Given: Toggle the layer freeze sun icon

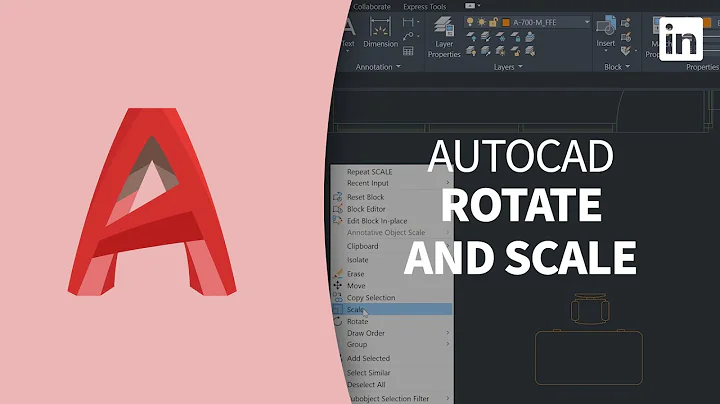Looking at the screenshot, I should click(481, 22).
